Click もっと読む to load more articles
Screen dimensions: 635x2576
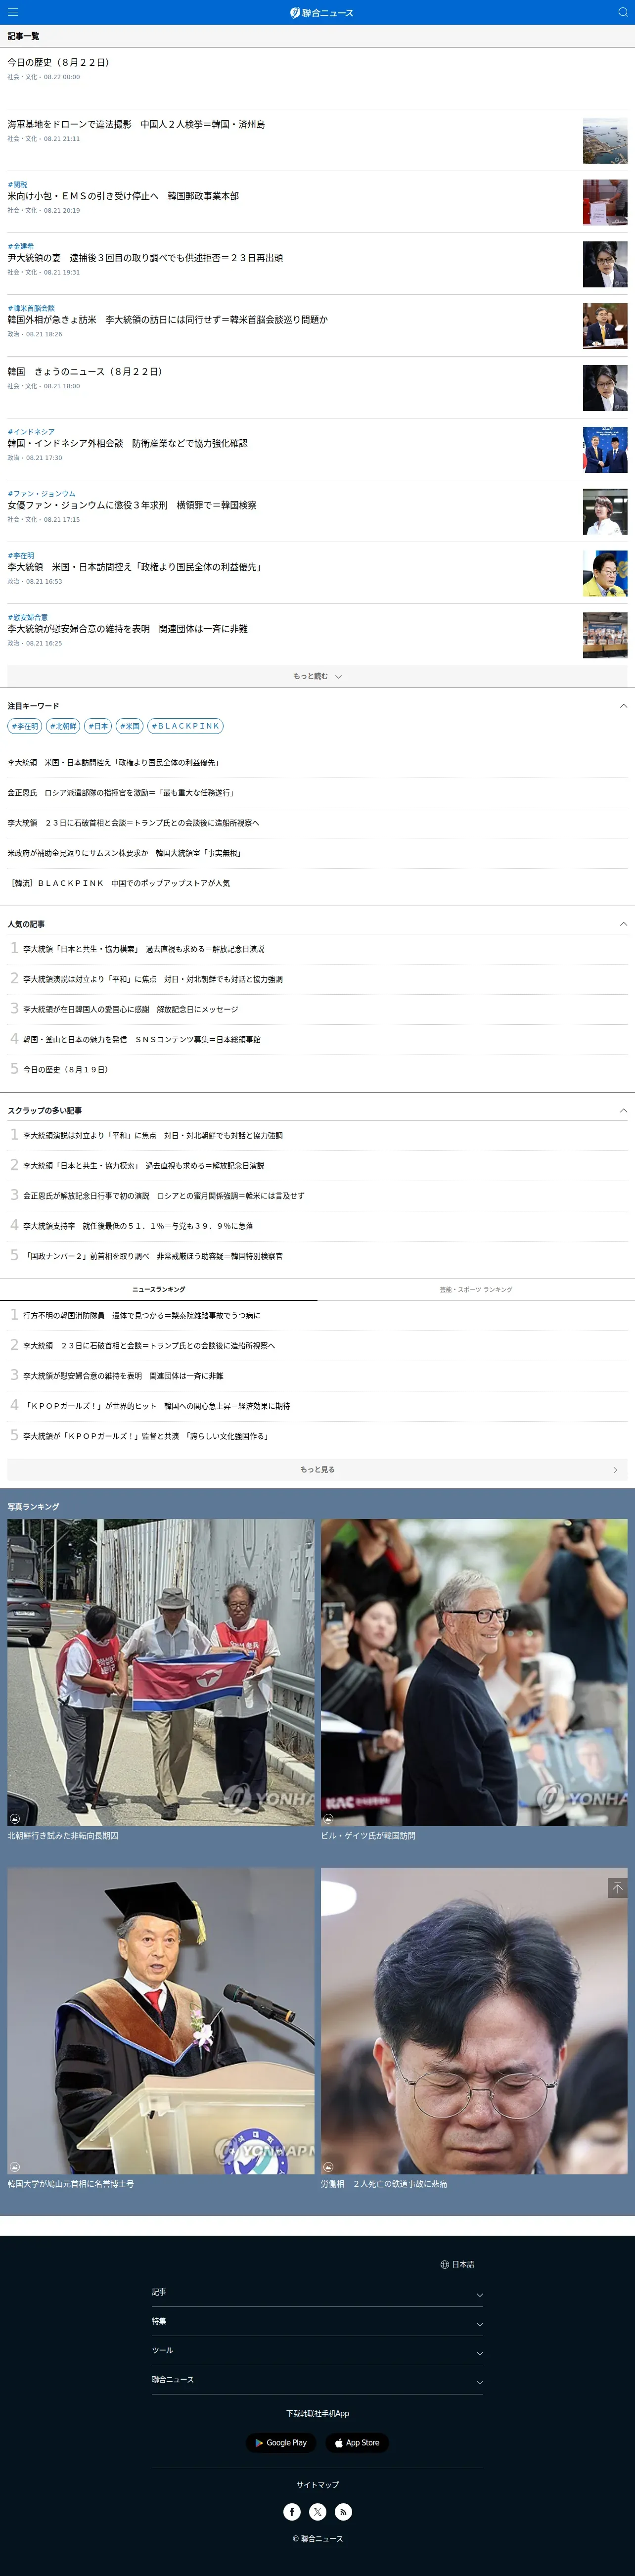[317, 676]
